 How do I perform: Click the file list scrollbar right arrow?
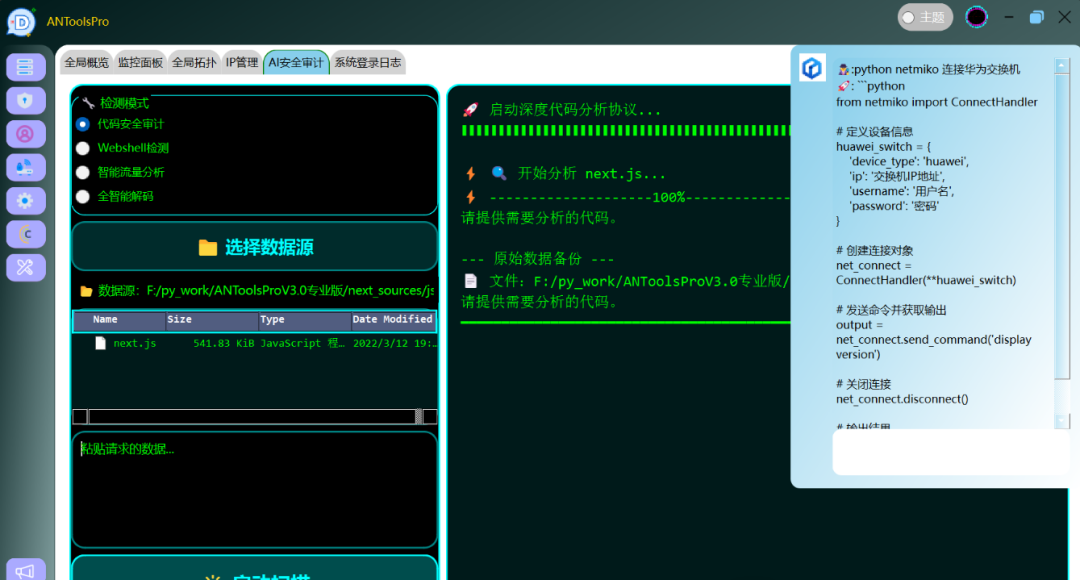tap(430, 416)
